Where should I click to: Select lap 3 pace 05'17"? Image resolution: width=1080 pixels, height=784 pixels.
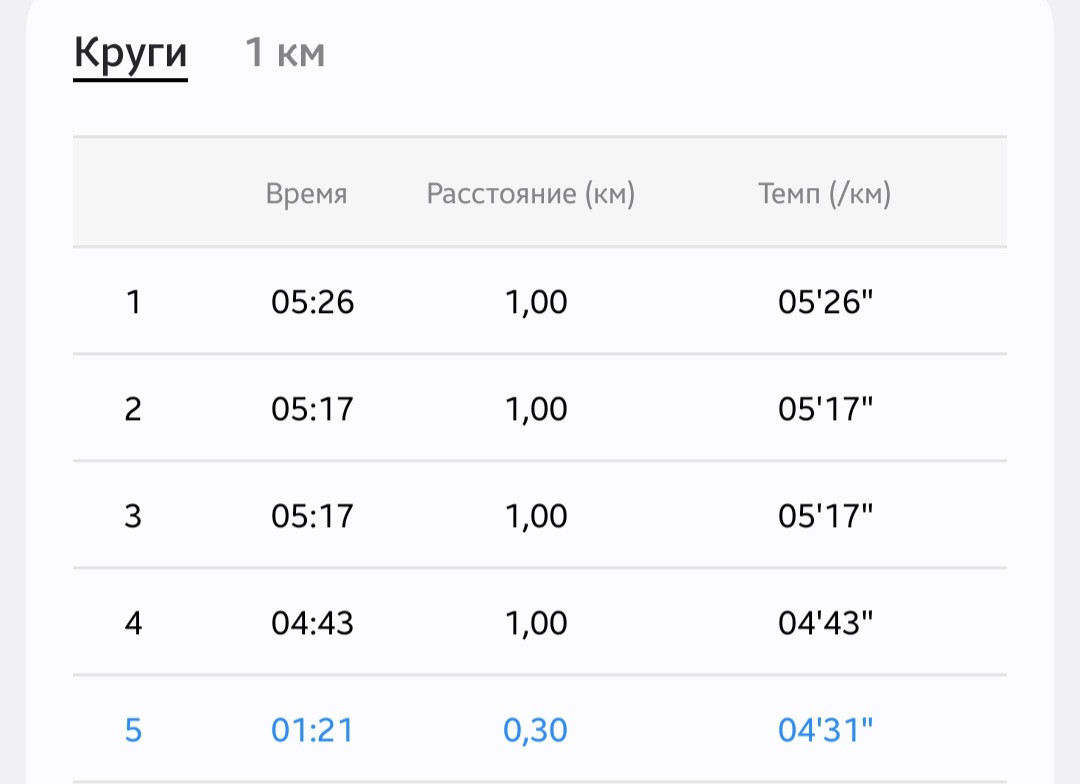click(x=825, y=515)
